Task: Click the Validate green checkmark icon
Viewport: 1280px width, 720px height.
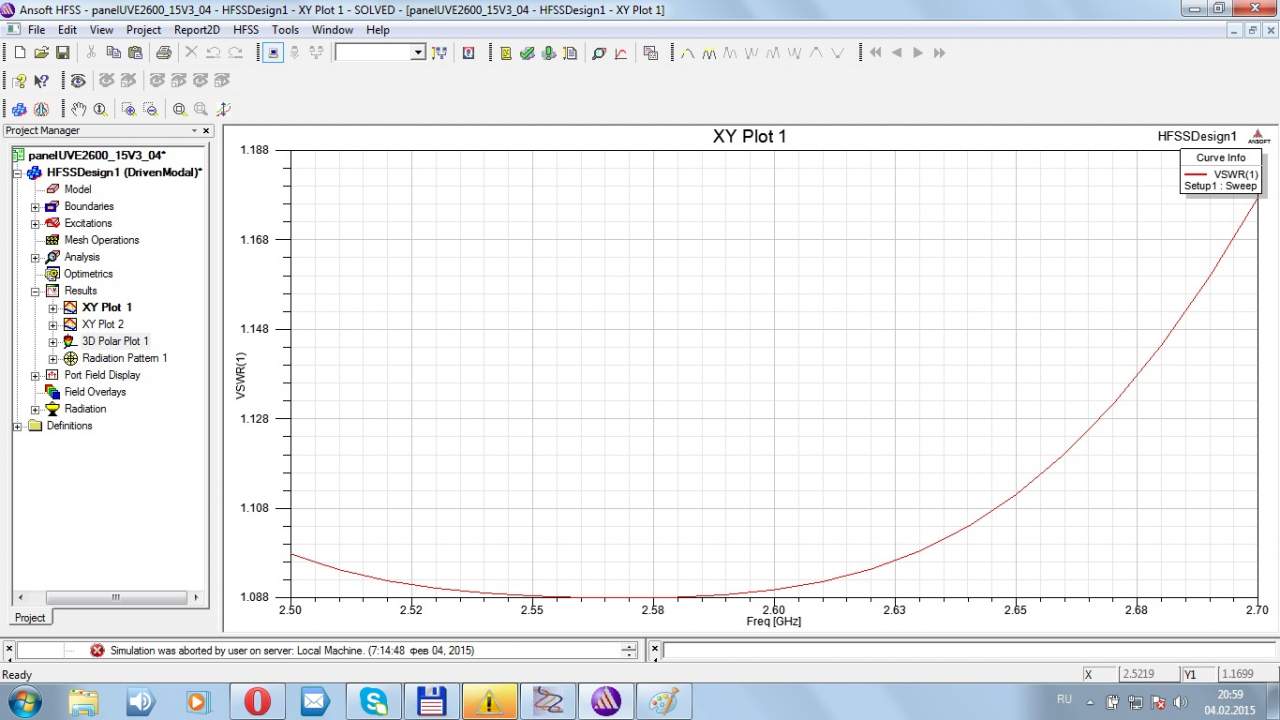Action: (x=527, y=53)
